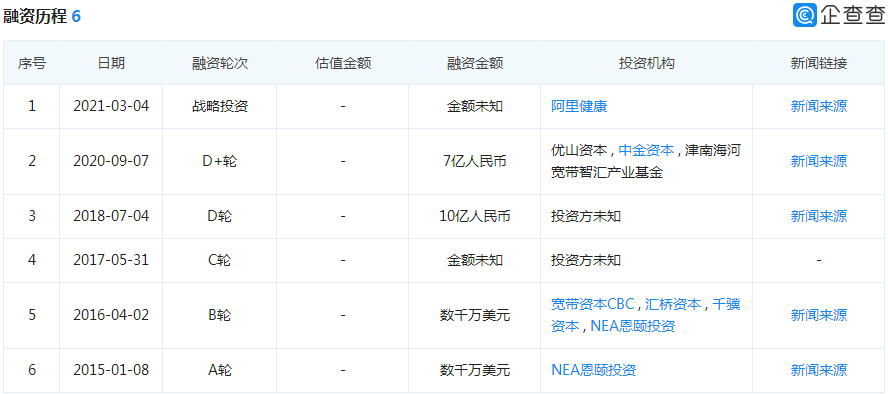Select the B轮 round cell
Image resolution: width=888 pixels, height=394 pixels.
click(220, 315)
